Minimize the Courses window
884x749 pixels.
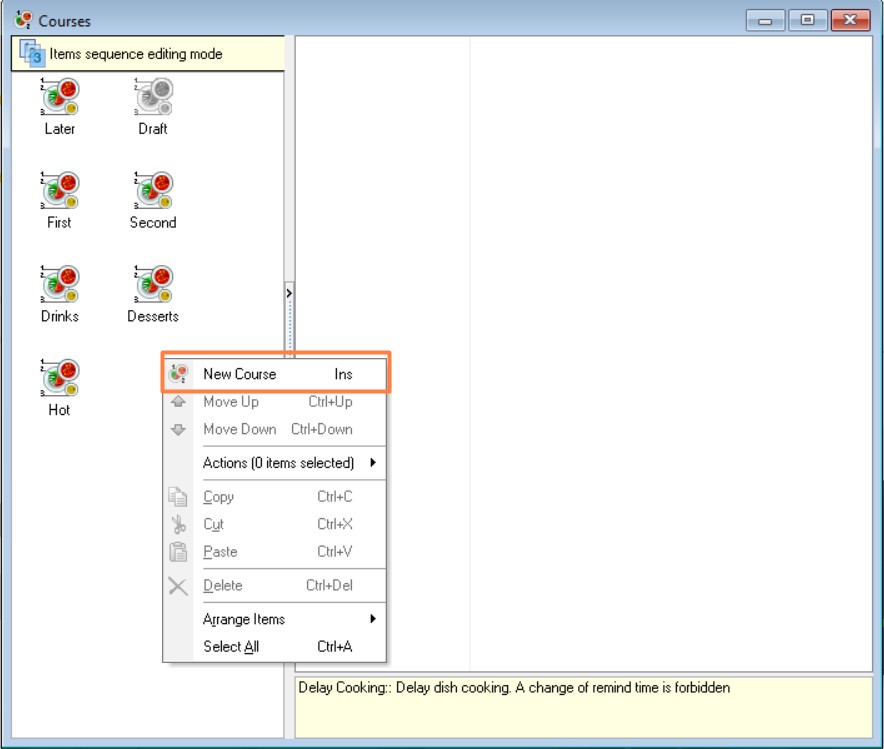764,20
